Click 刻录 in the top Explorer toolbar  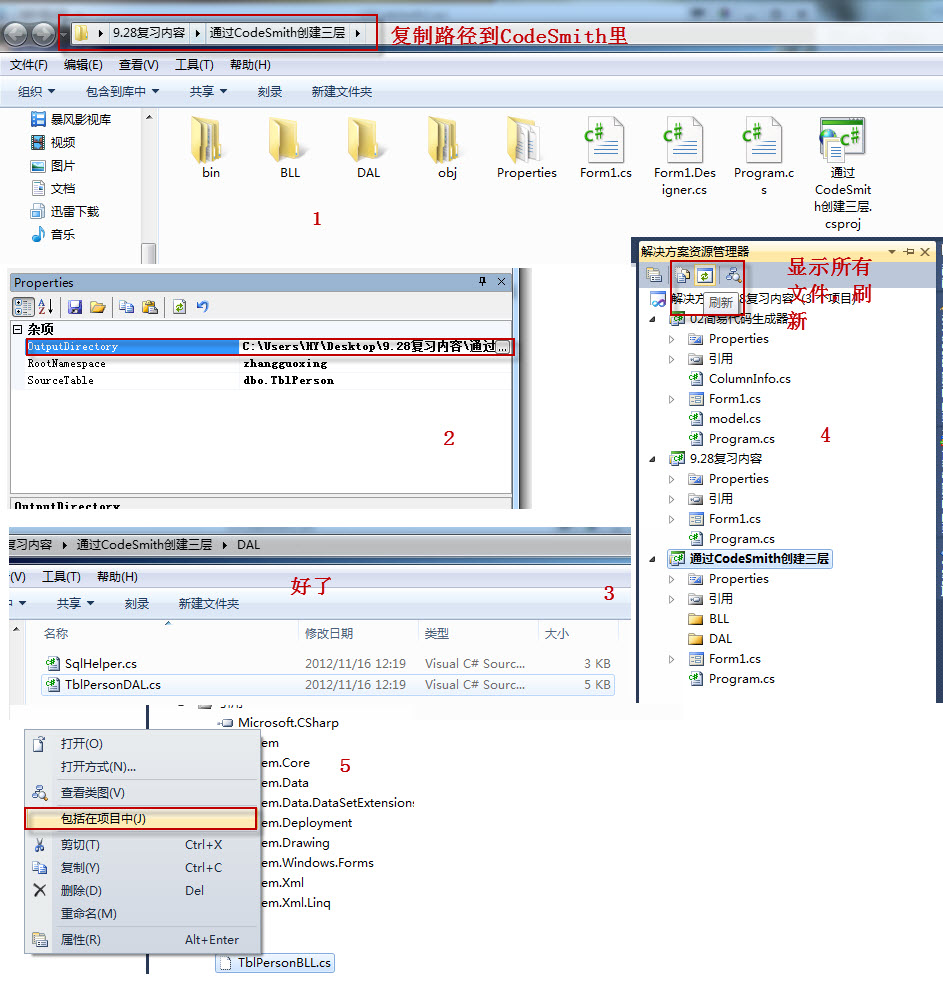270,92
